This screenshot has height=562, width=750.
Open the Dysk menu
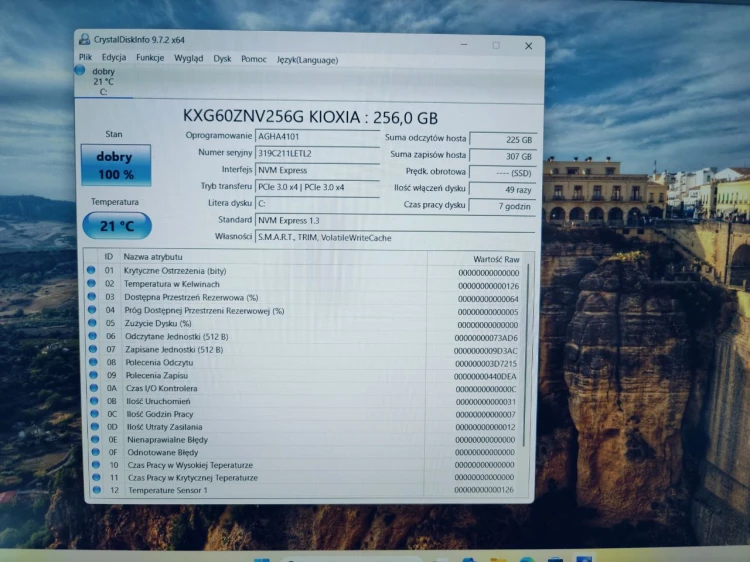222,59
